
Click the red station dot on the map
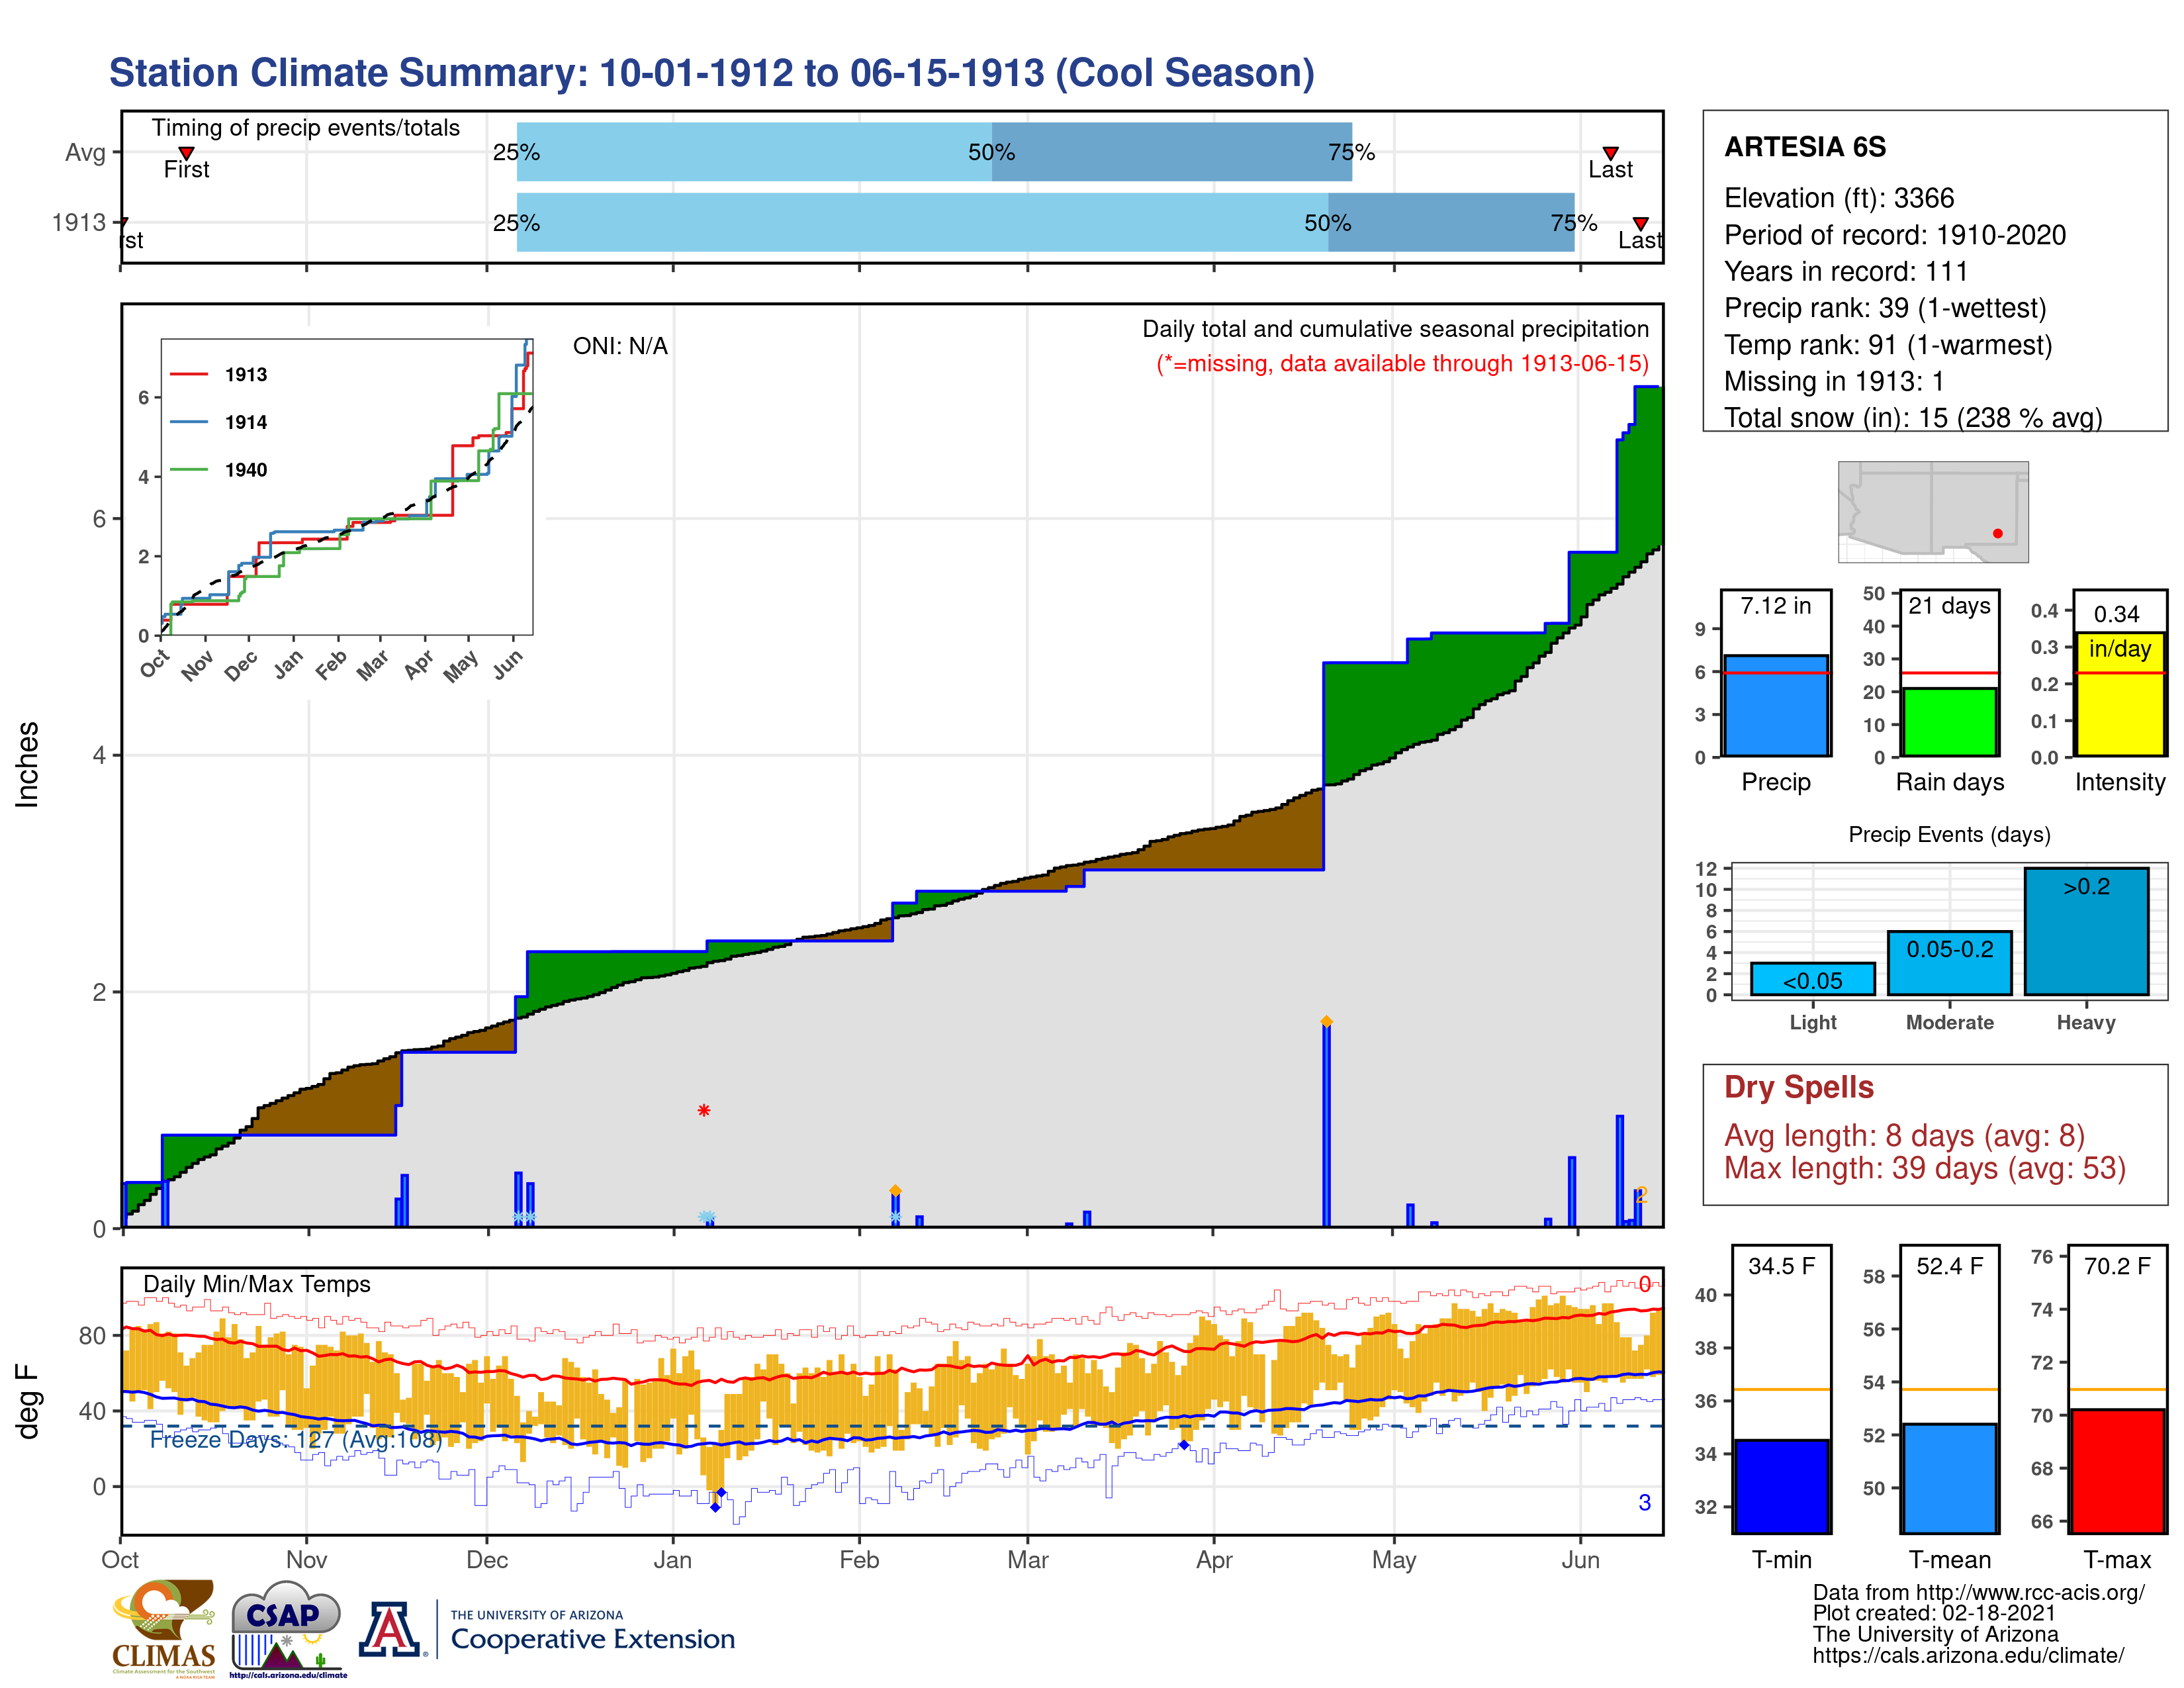tap(1997, 533)
